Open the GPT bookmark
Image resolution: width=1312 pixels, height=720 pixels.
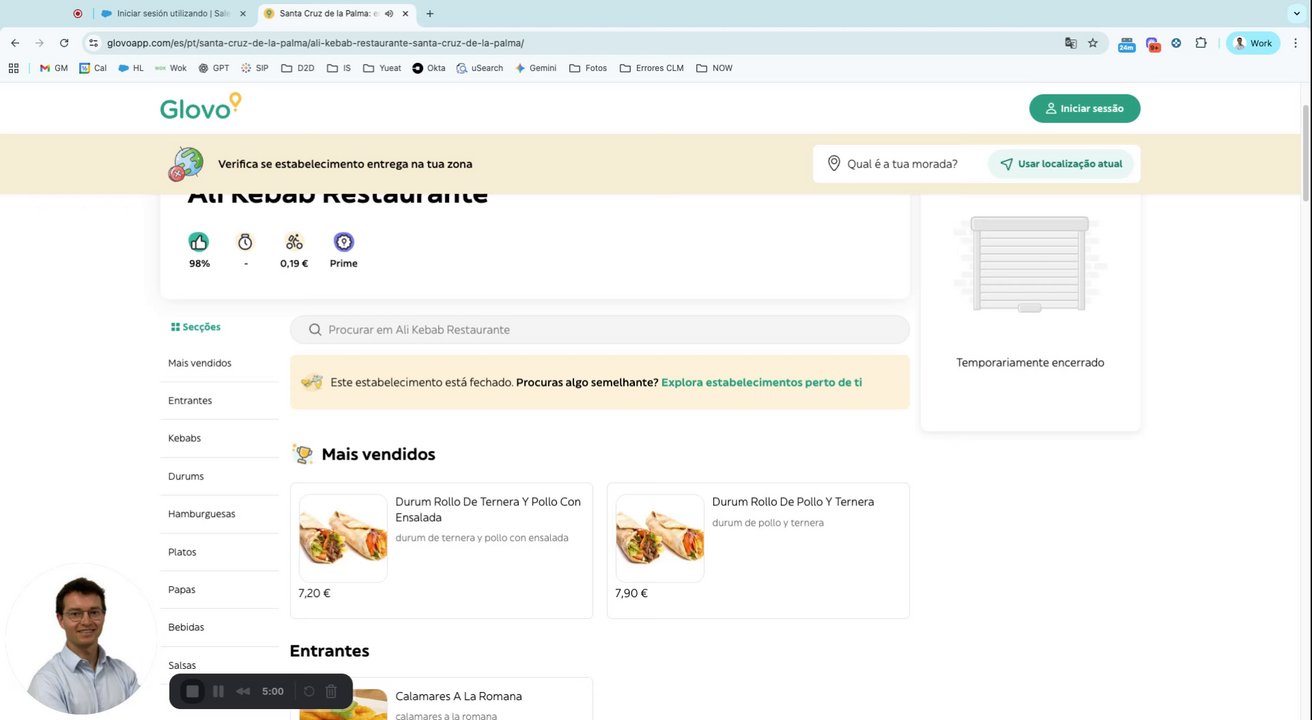coord(214,68)
